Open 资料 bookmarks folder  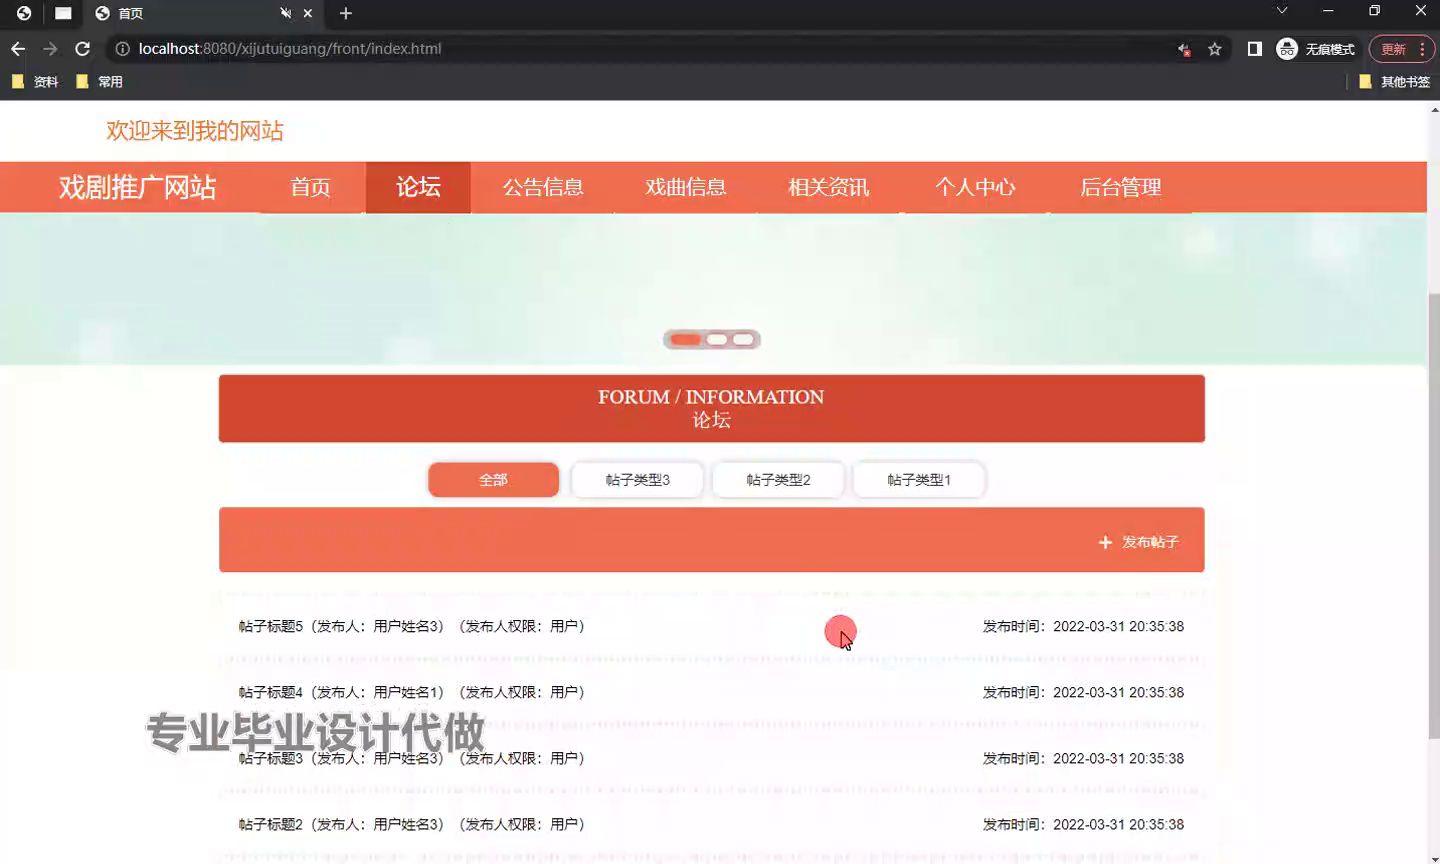[35, 82]
